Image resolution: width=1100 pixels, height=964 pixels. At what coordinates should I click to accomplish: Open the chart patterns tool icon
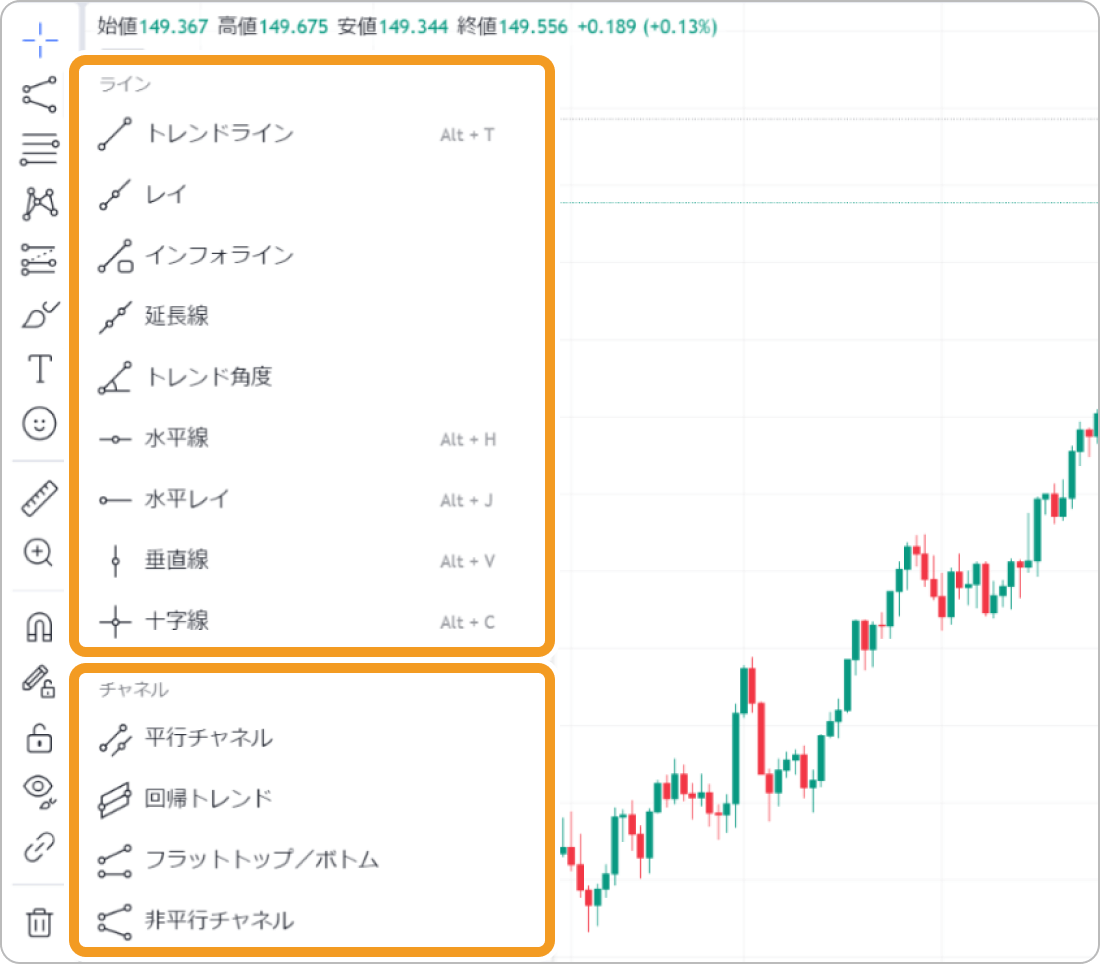pyautogui.click(x=39, y=204)
